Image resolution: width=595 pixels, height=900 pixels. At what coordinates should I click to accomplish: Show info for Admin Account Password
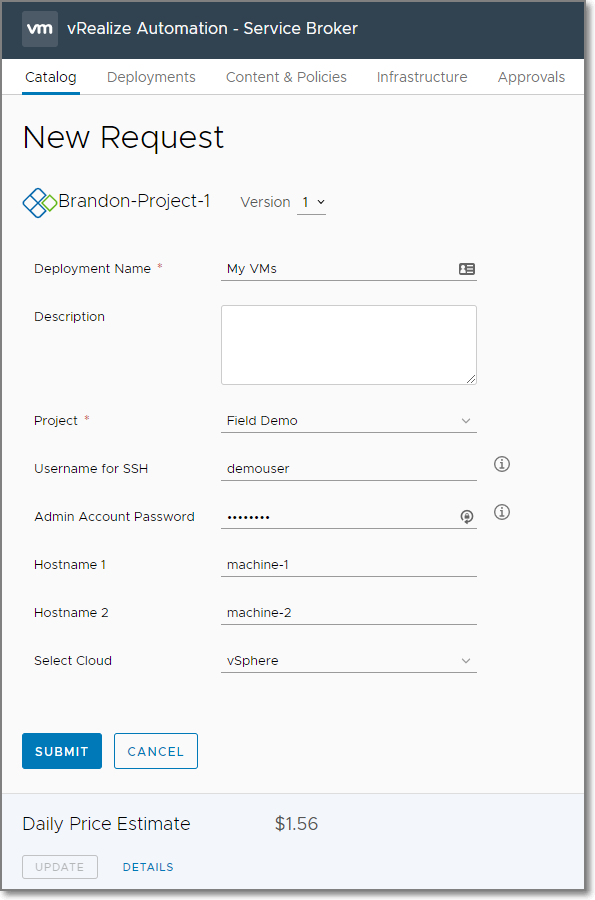501,512
